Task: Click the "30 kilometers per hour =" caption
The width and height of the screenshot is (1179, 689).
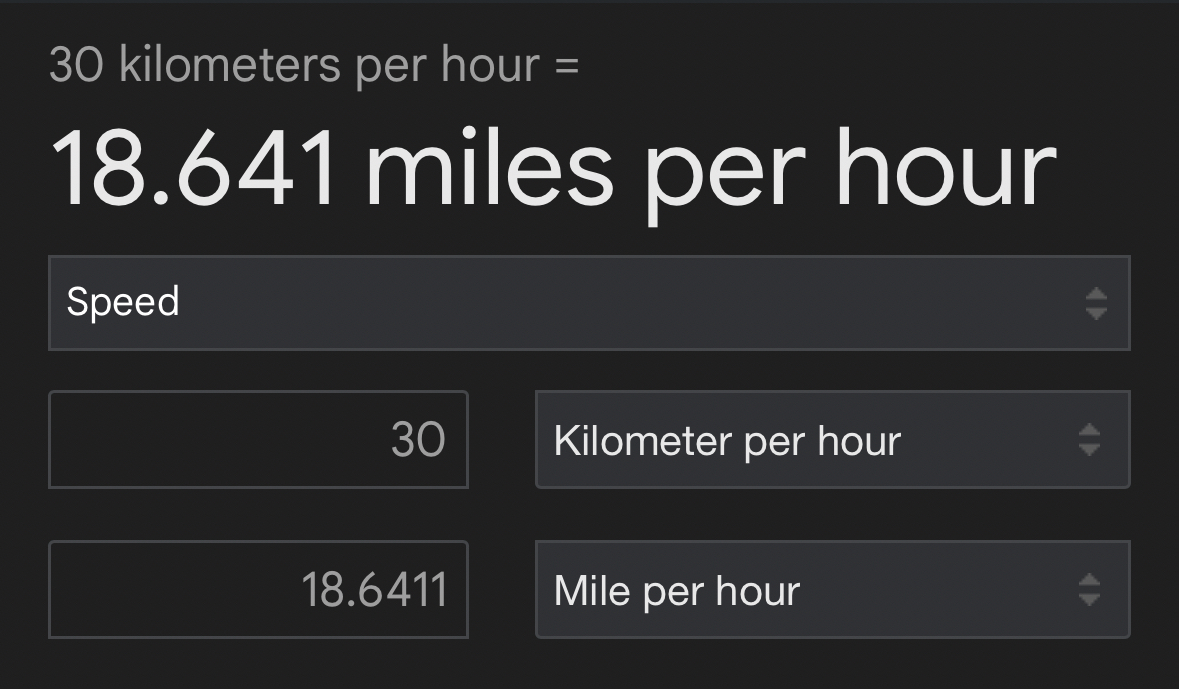Action: (x=314, y=66)
